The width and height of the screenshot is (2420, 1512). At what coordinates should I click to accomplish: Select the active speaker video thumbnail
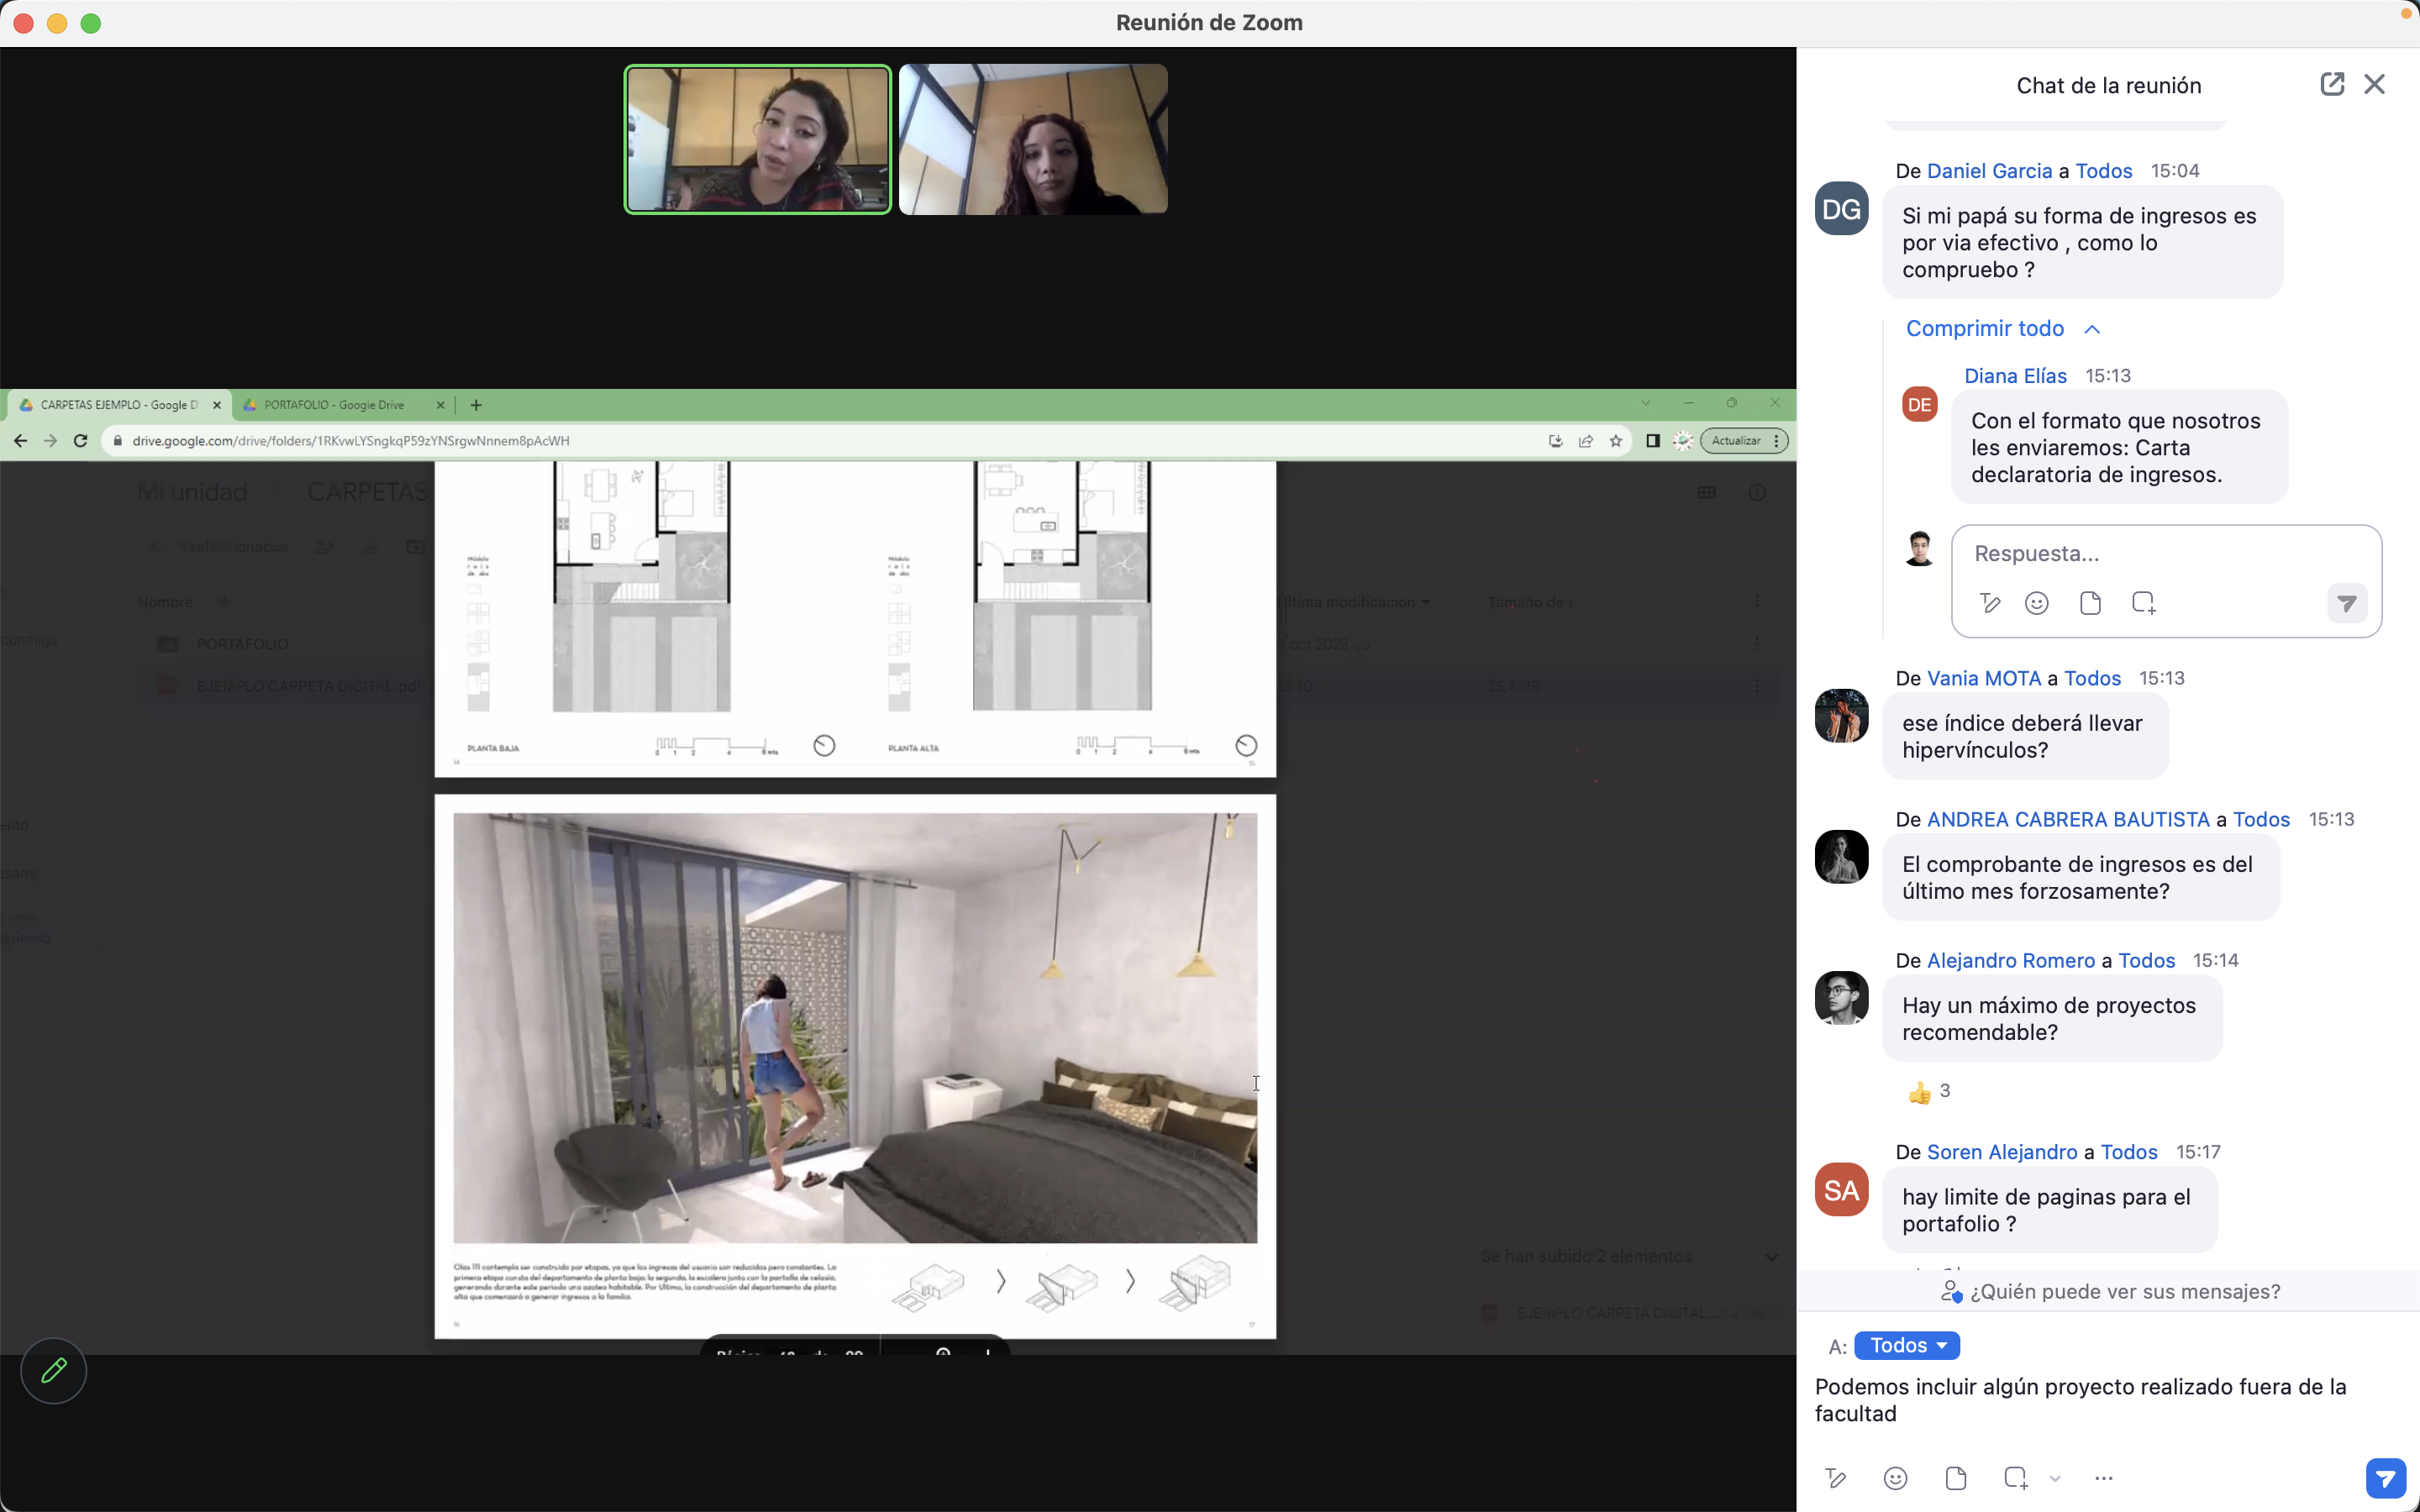757,139
